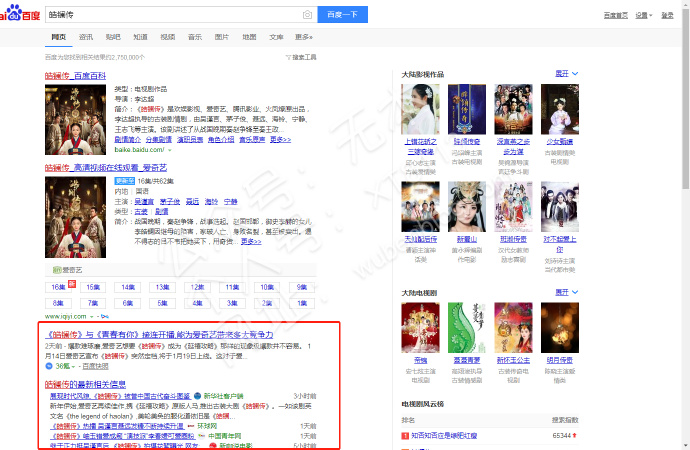The image size is (690, 450).
Task: Open dropdown arrow beside 36氪
Action: tap(73, 366)
